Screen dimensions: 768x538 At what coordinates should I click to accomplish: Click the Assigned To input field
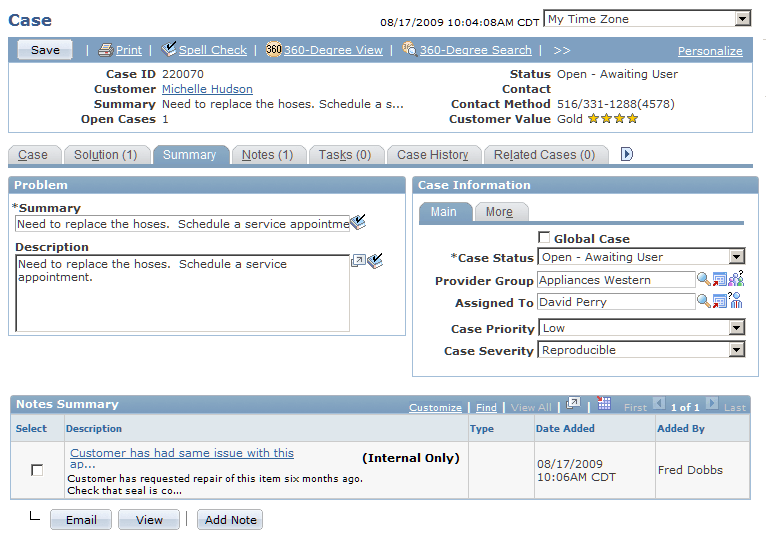[x=616, y=302]
